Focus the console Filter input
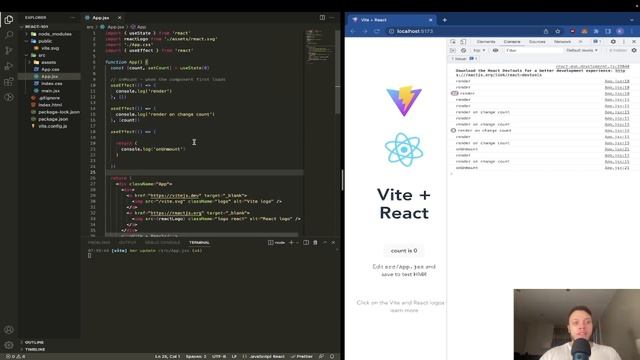 533,50
